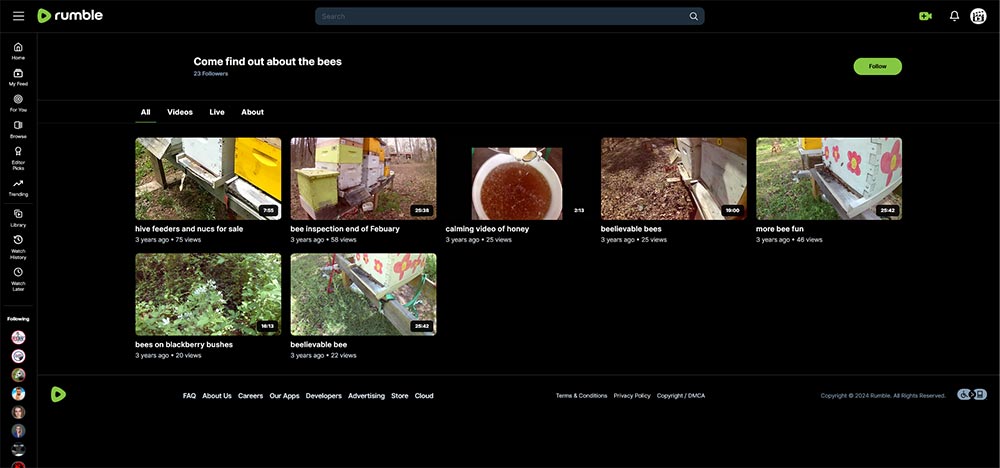Open My Feed in sidebar
1000x468 pixels.
18,78
